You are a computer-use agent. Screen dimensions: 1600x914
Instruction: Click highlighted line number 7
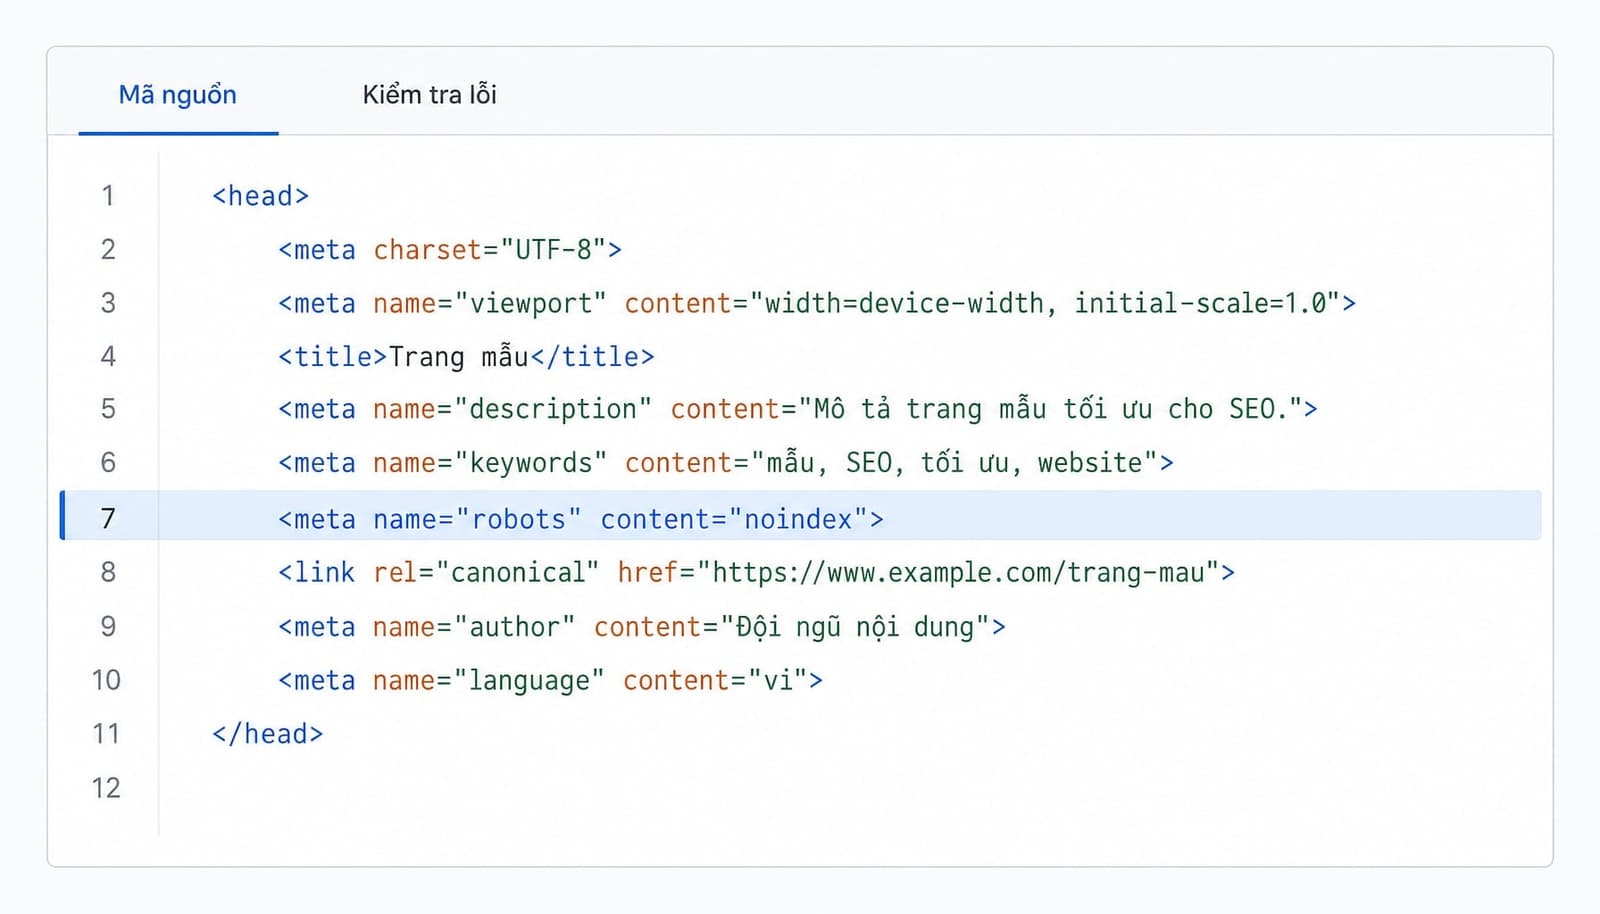pyautogui.click(x=108, y=519)
